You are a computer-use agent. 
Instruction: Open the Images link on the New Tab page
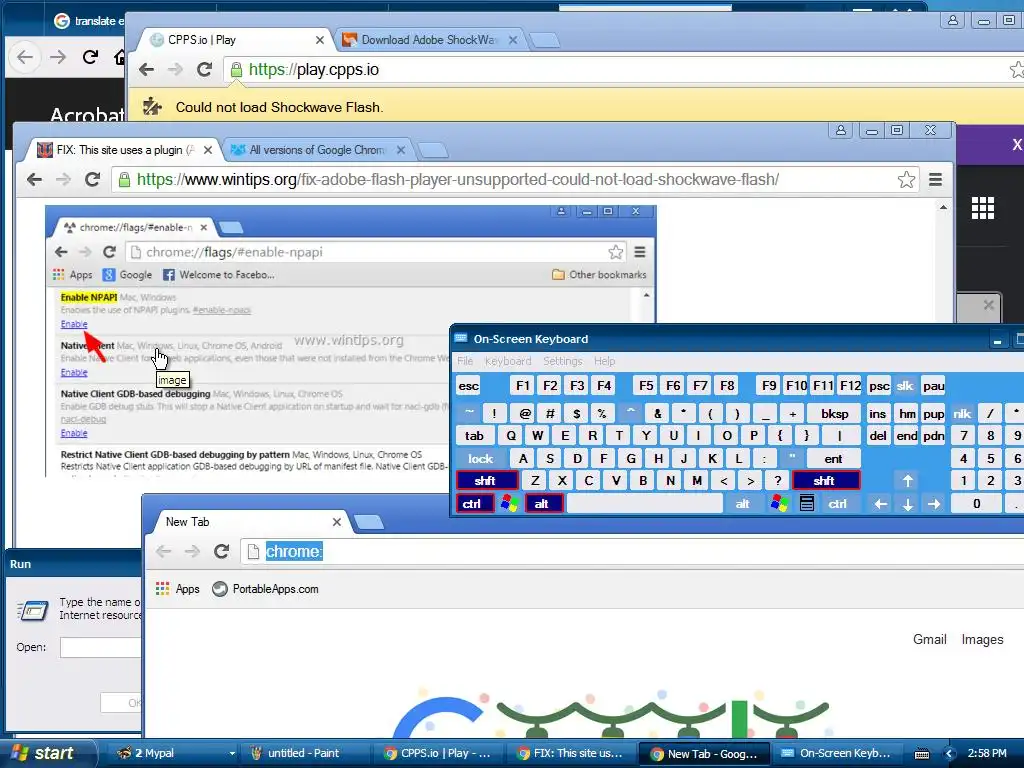pos(982,639)
